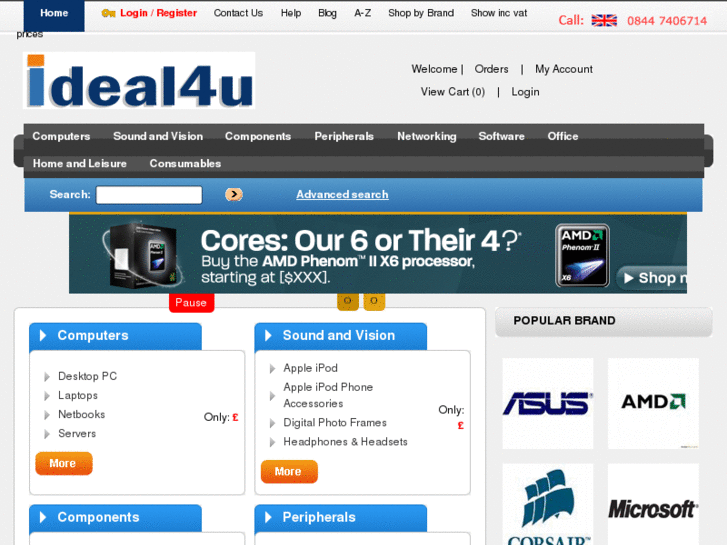This screenshot has height=545, width=727.
Task: Select the second banner slide indicator
Action: 374,301
